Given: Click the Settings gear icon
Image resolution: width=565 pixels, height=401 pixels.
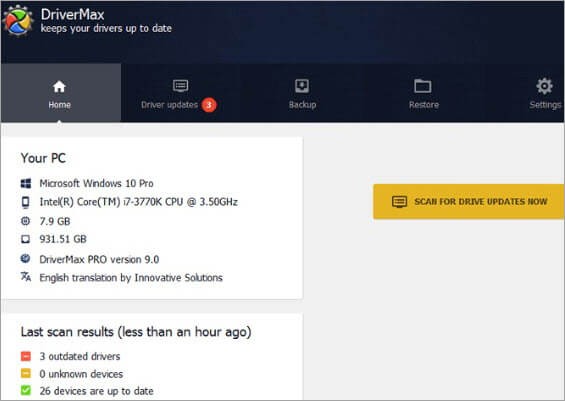Looking at the screenshot, I should click(544, 86).
